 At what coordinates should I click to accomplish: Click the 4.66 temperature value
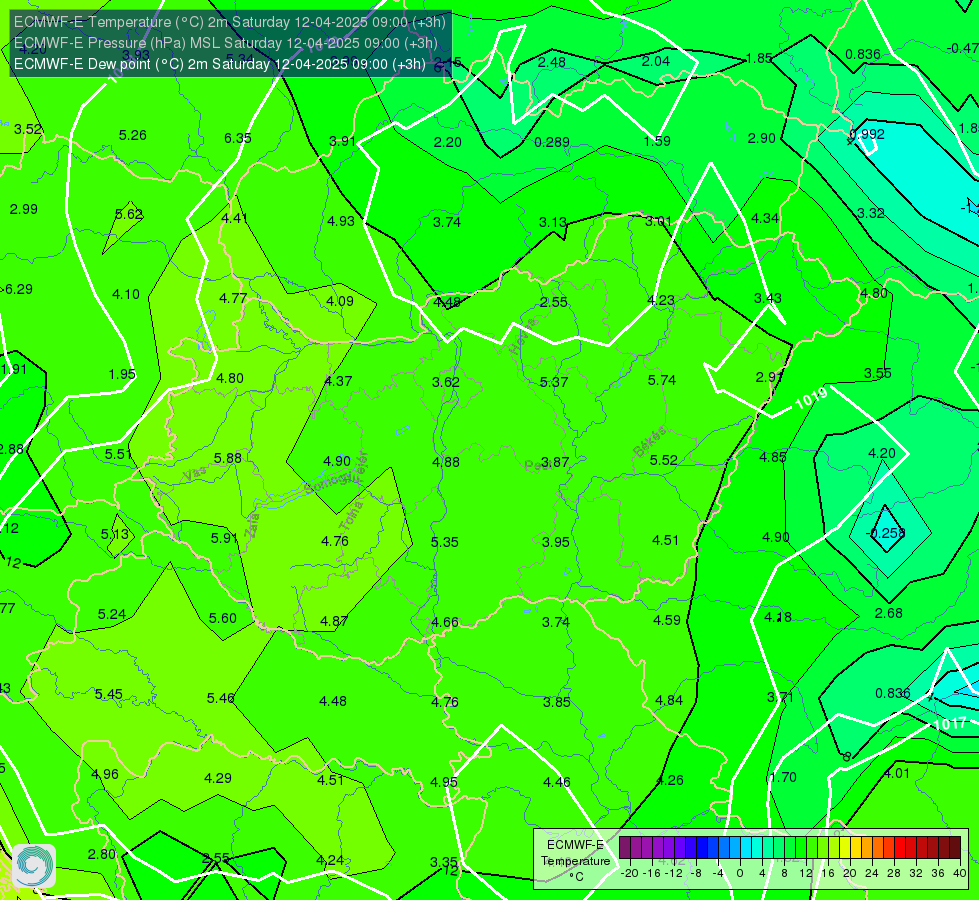(445, 622)
